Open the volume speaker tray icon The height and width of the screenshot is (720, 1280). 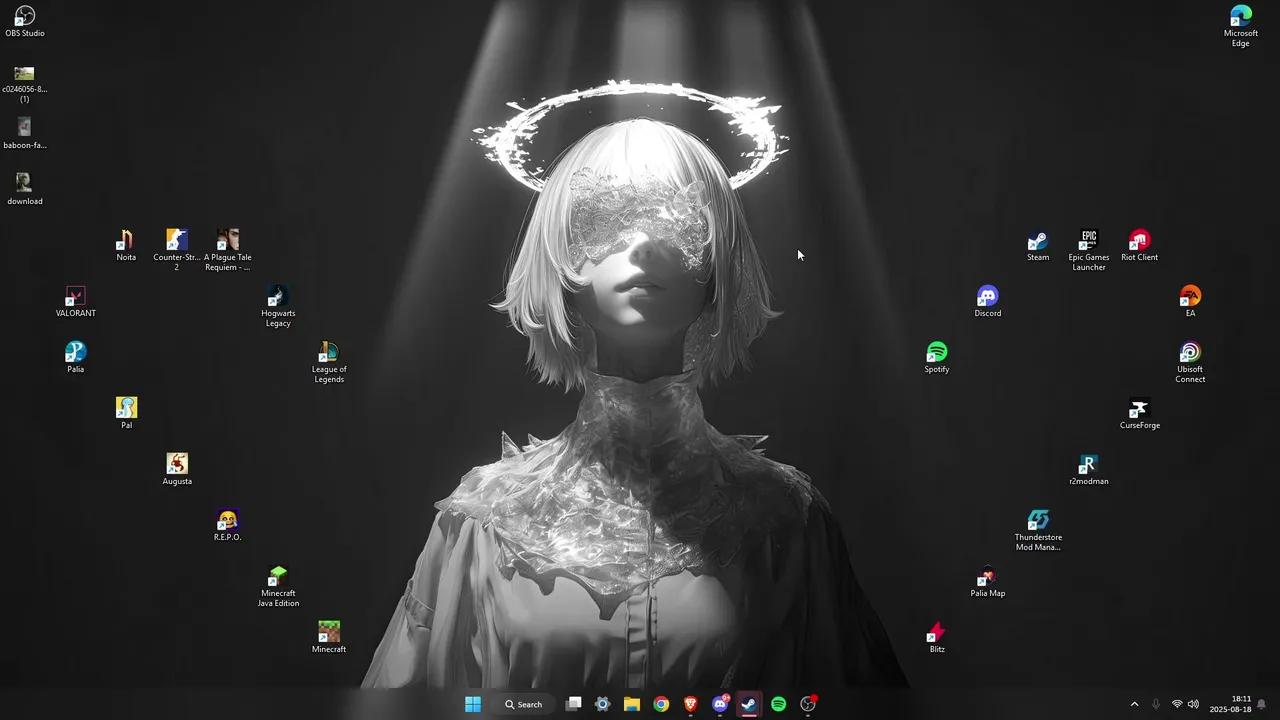(x=1193, y=704)
